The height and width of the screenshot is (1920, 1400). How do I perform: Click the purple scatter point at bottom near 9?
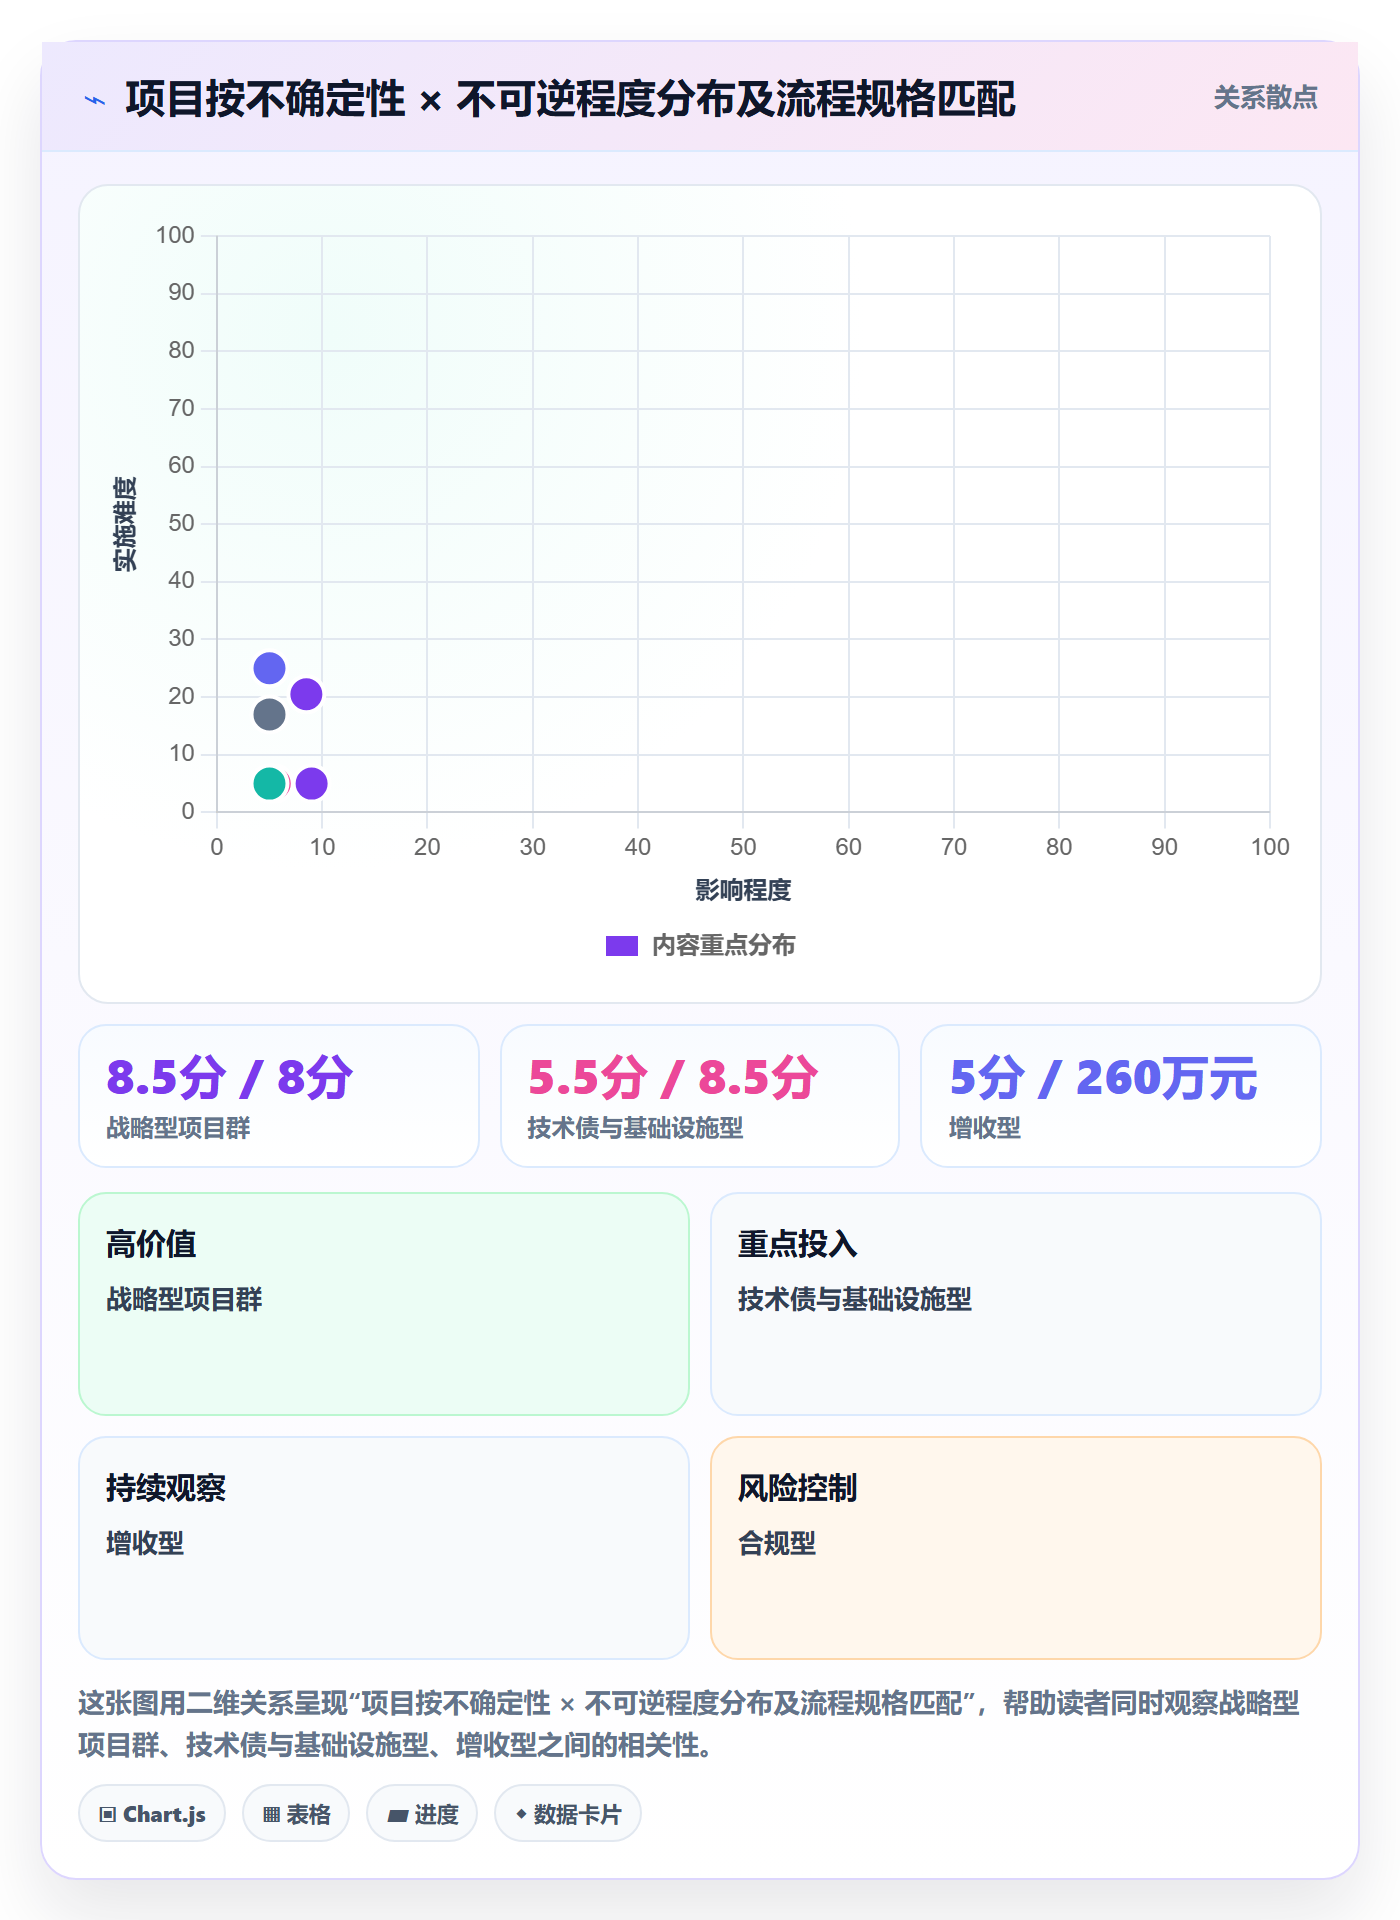(312, 783)
